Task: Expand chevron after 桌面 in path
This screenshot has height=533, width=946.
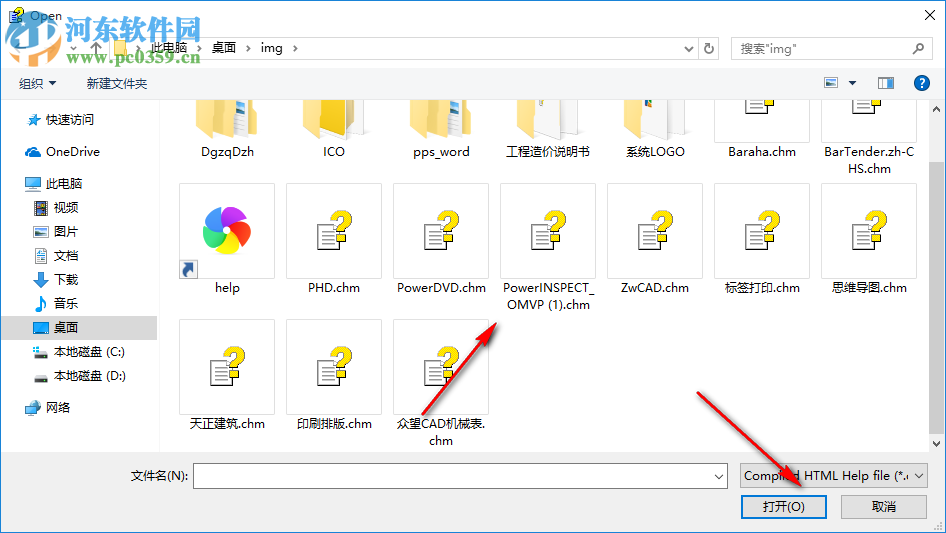Action: point(248,48)
